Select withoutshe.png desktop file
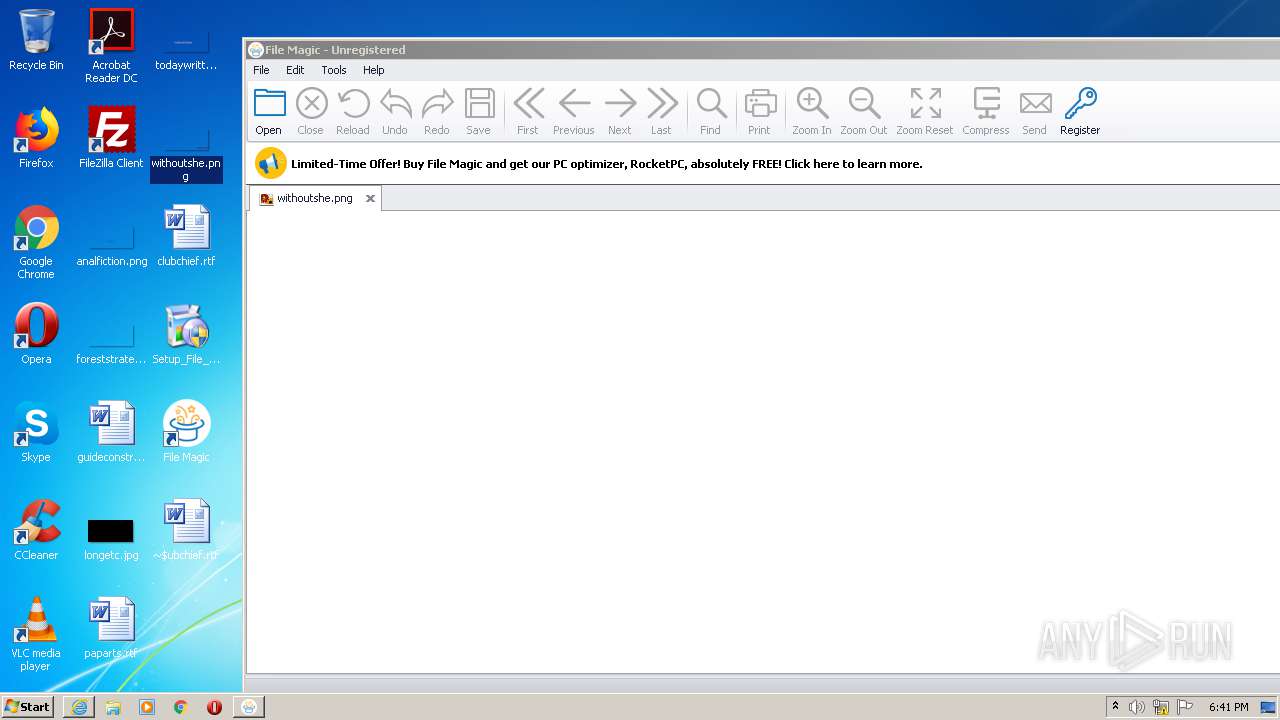The image size is (1280, 720). (x=186, y=156)
